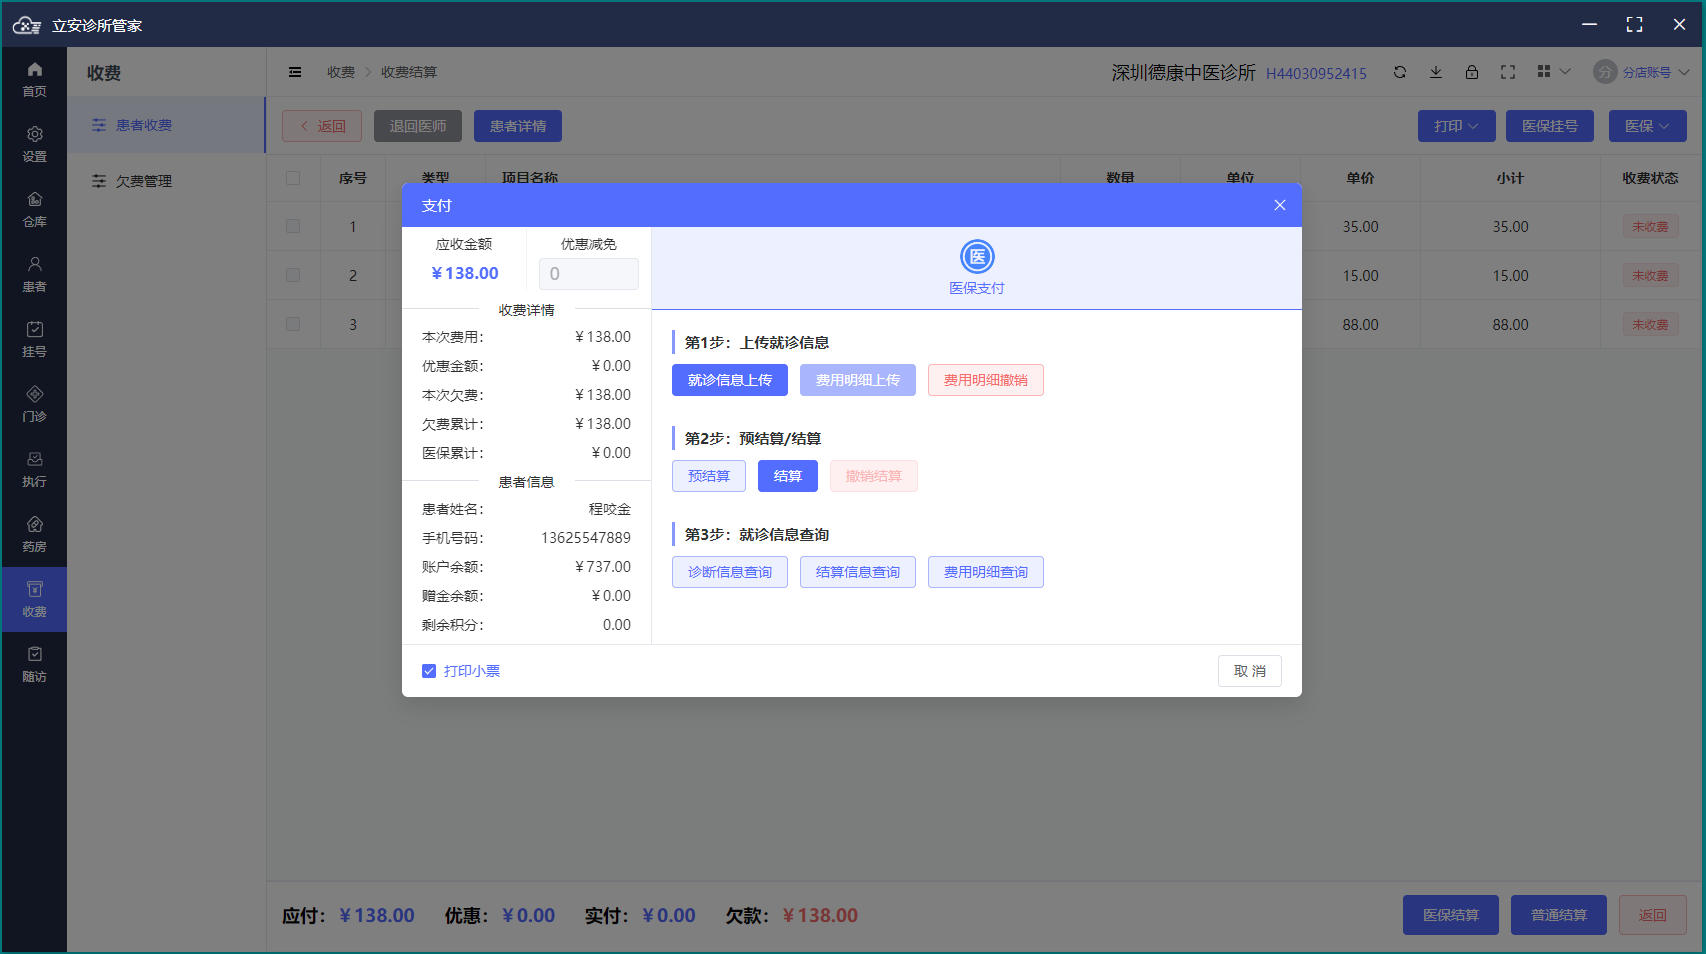Viewport: 1706px width, 954px height.
Task: Click the 预结算 button
Action: (x=709, y=476)
